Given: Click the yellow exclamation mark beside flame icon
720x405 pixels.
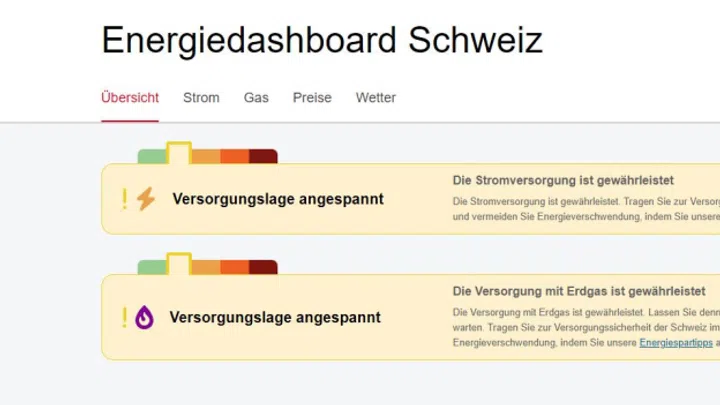Looking at the screenshot, I should click(x=124, y=317).
